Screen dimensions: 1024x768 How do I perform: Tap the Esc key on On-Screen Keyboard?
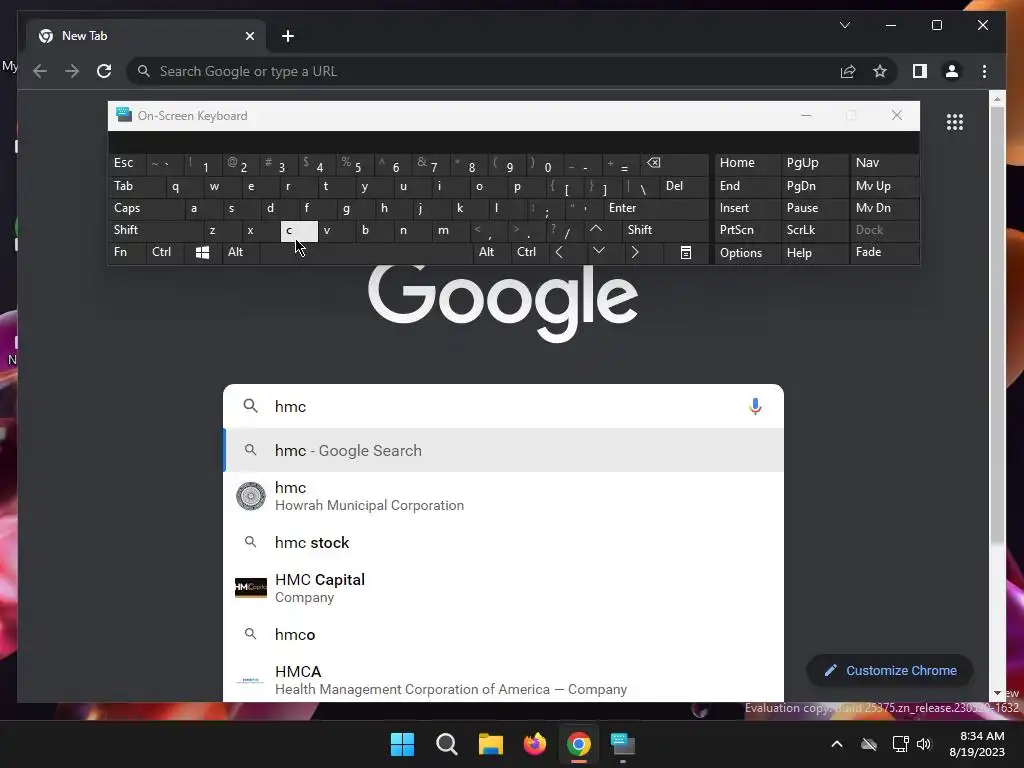click(127, 163)
